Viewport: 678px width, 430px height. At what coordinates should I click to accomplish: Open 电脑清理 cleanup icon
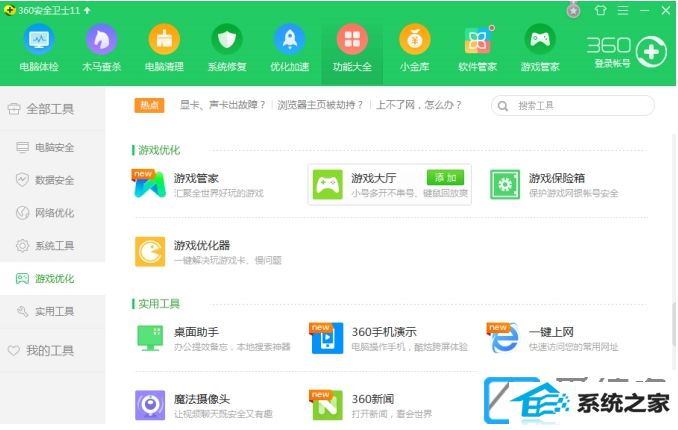point(164,39)
